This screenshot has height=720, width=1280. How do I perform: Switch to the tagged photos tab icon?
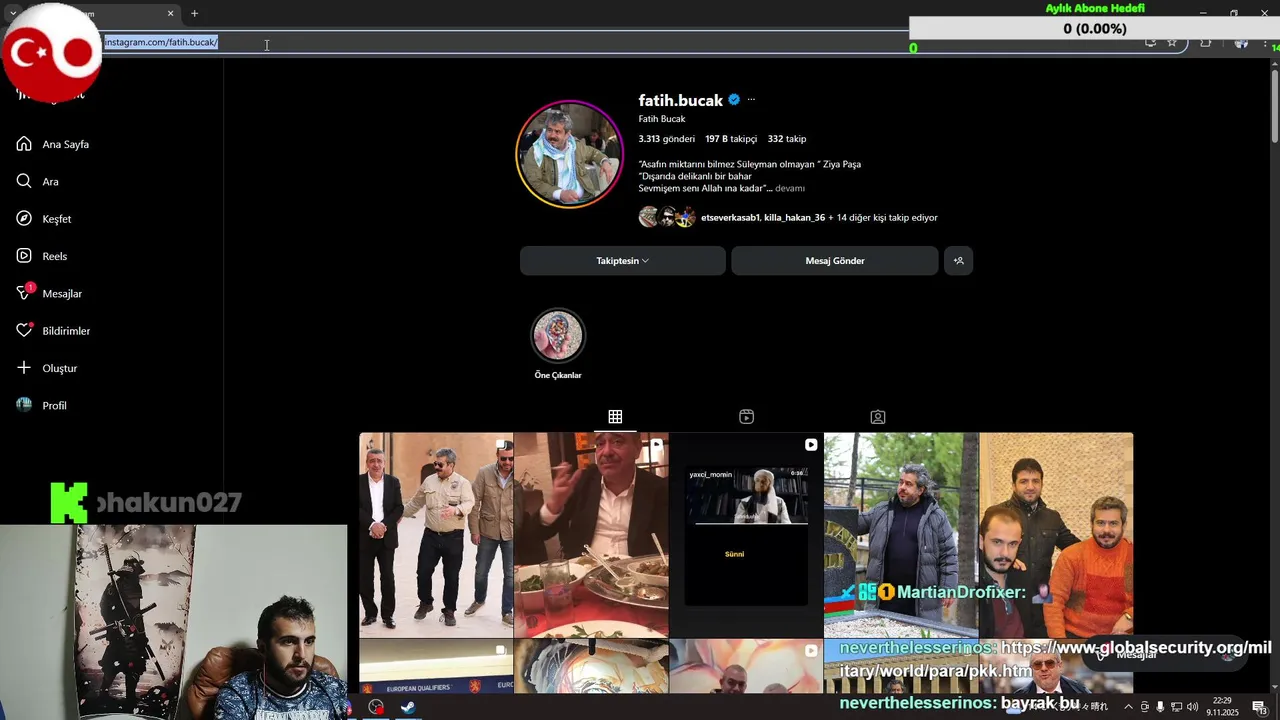pos(877,417)
